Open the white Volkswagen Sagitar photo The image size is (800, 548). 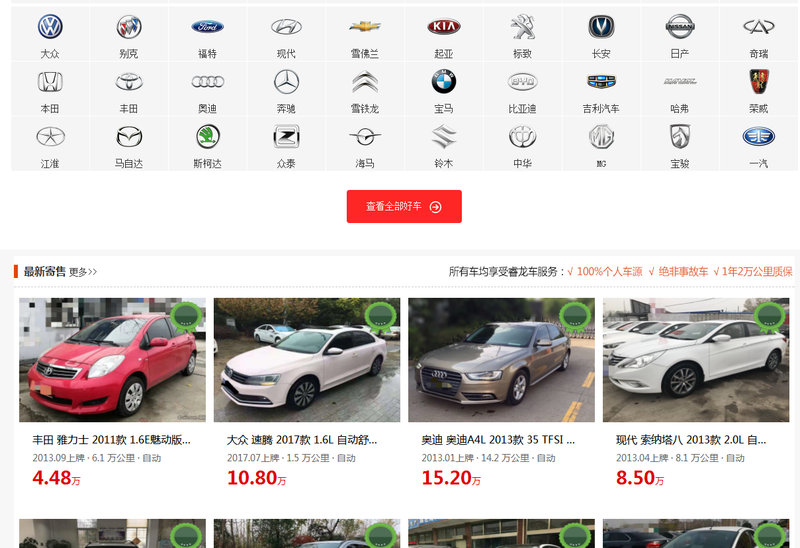pyautogui.click(x=307, y=360)
